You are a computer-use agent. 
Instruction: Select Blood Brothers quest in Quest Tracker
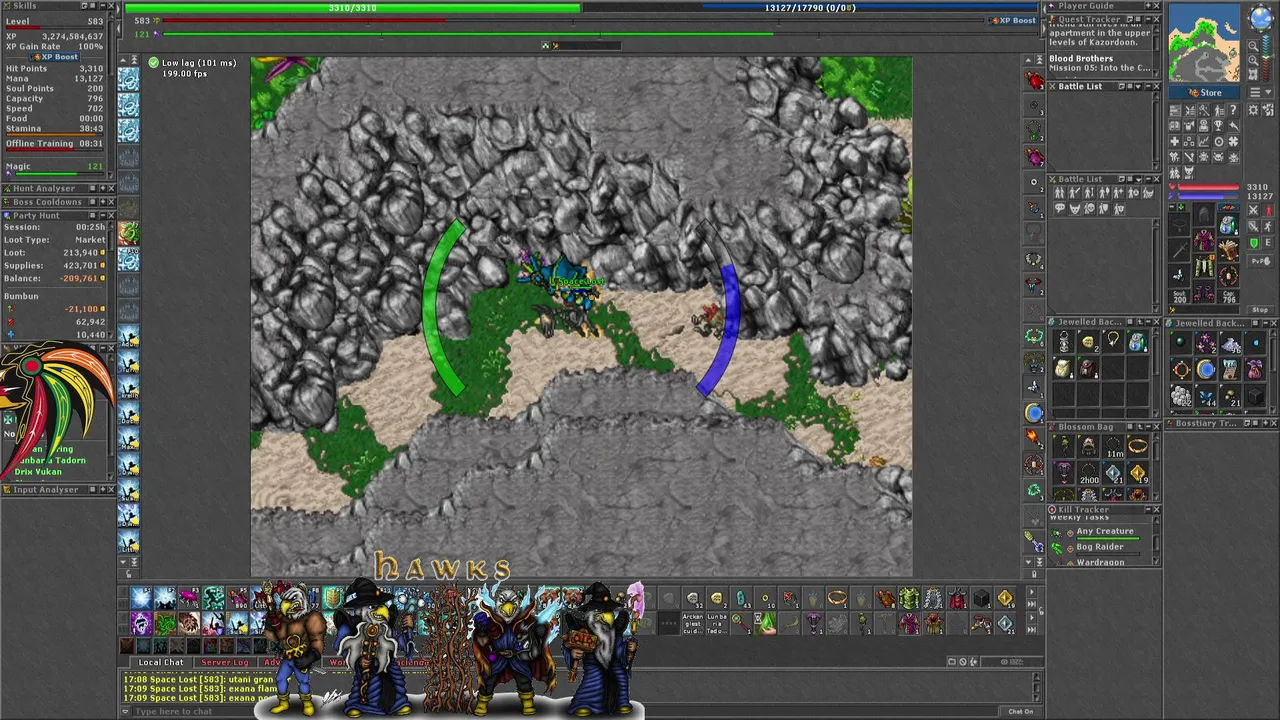1081,59
